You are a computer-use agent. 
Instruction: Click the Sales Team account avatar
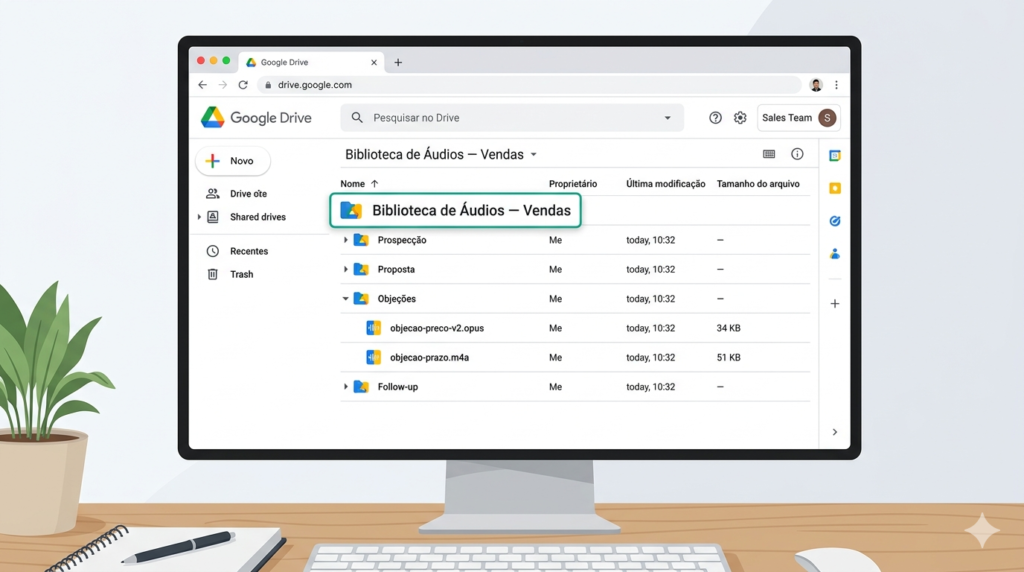point(827,118)
